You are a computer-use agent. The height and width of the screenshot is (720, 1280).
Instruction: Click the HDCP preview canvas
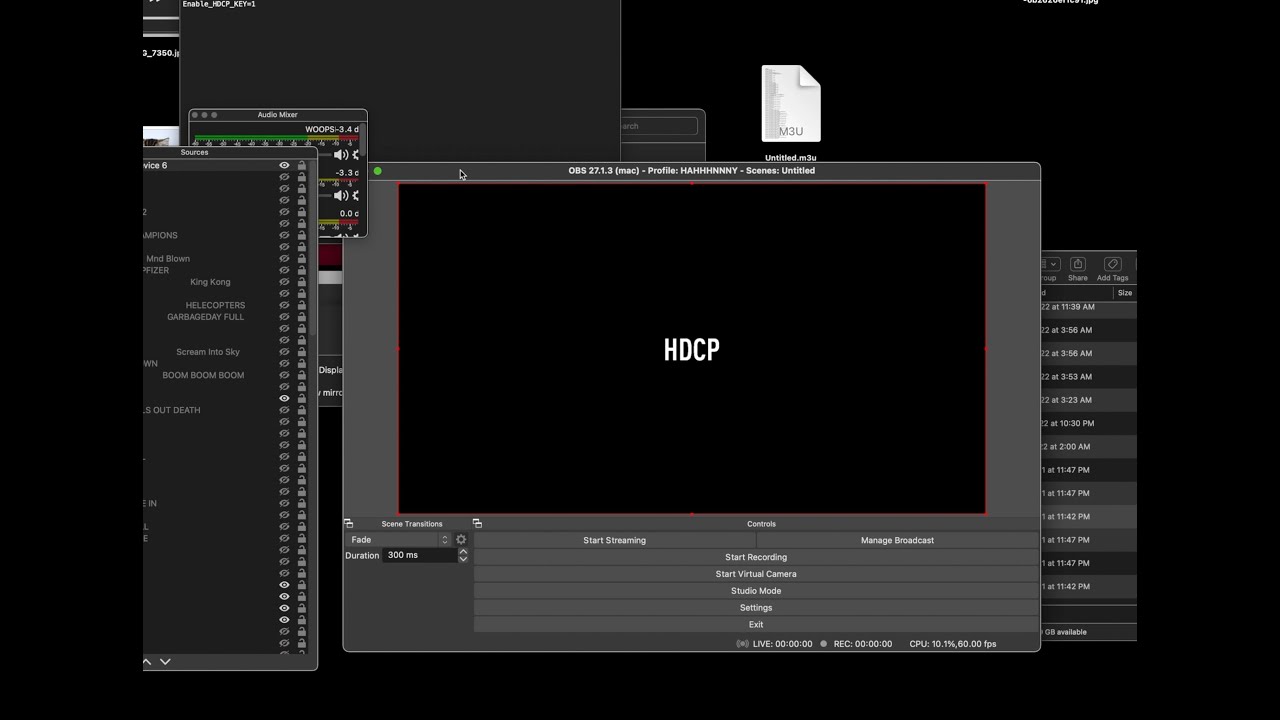[692, 349]
